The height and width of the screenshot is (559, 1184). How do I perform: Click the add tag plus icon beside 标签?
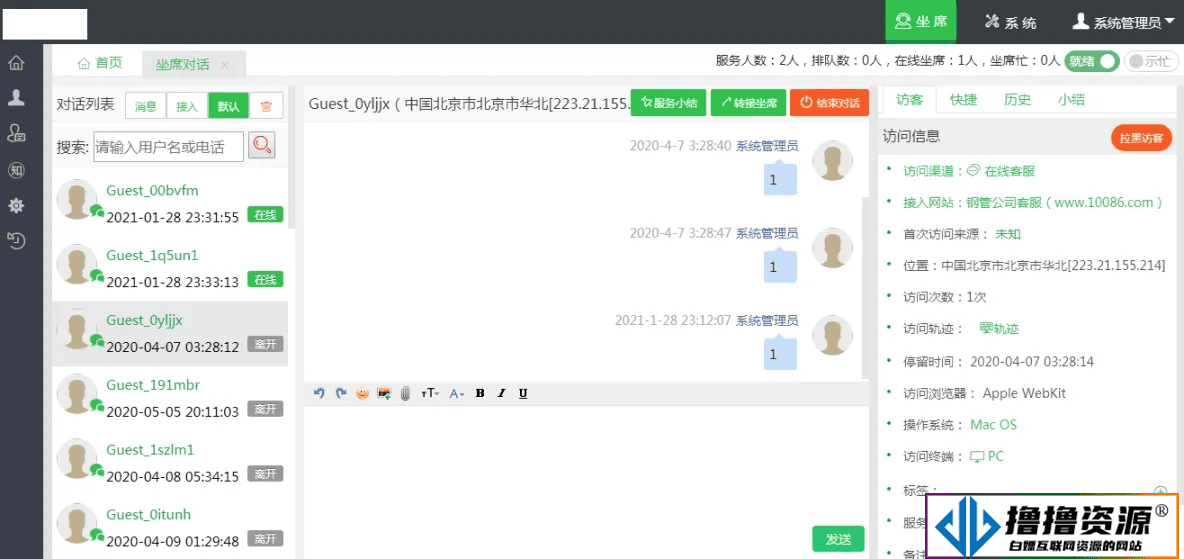(1161, 491)
